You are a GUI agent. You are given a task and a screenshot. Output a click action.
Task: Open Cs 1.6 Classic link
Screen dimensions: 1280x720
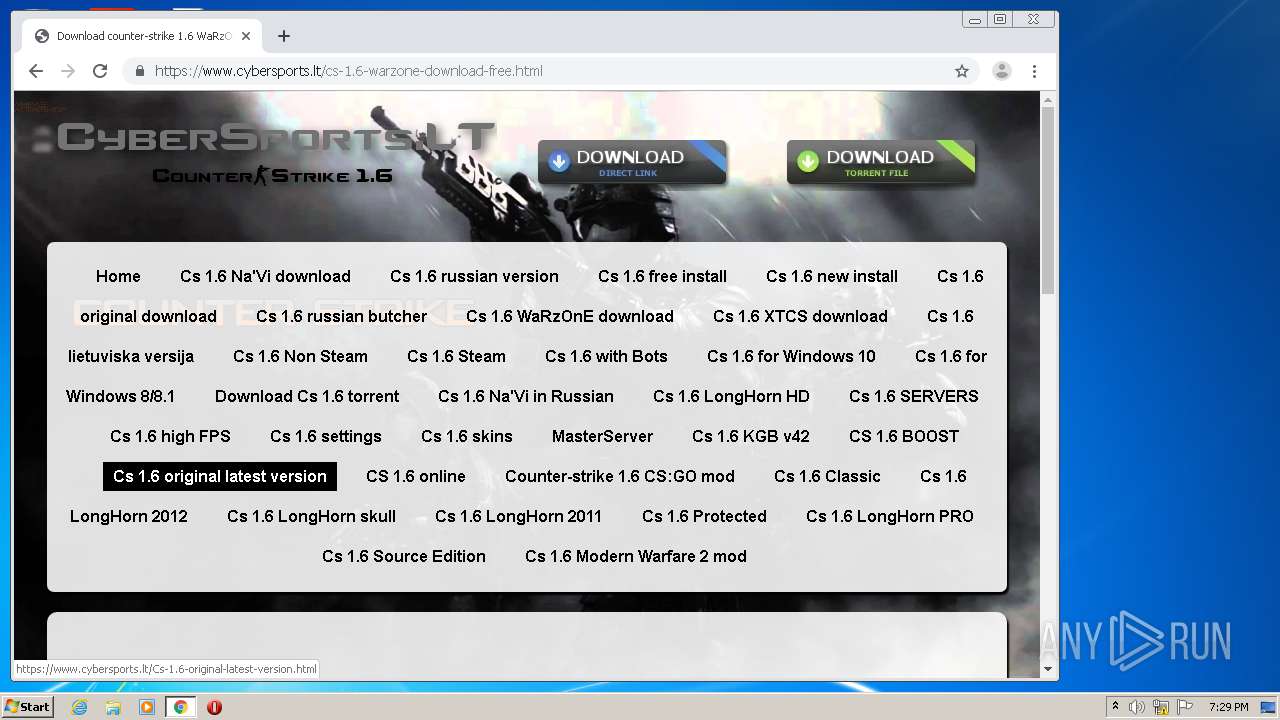tap(827, 476)
